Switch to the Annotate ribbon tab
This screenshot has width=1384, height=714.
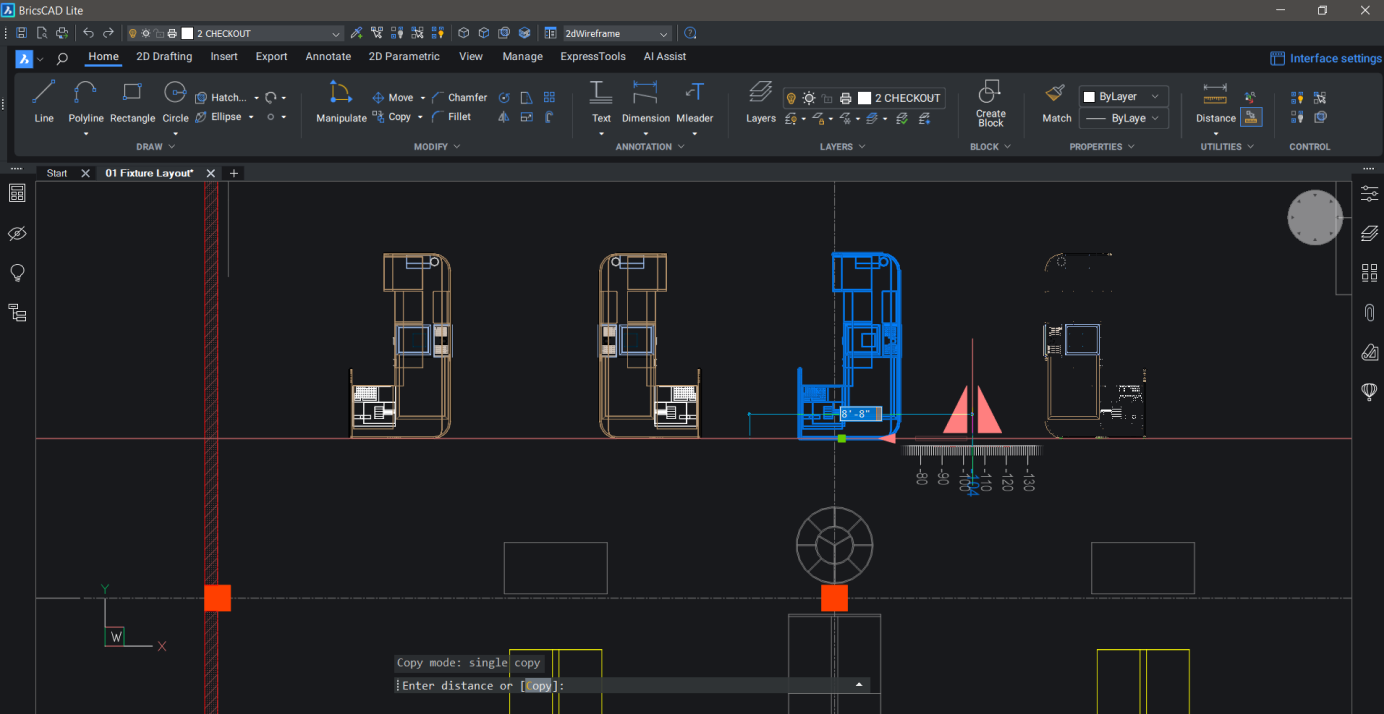[328, 57]
